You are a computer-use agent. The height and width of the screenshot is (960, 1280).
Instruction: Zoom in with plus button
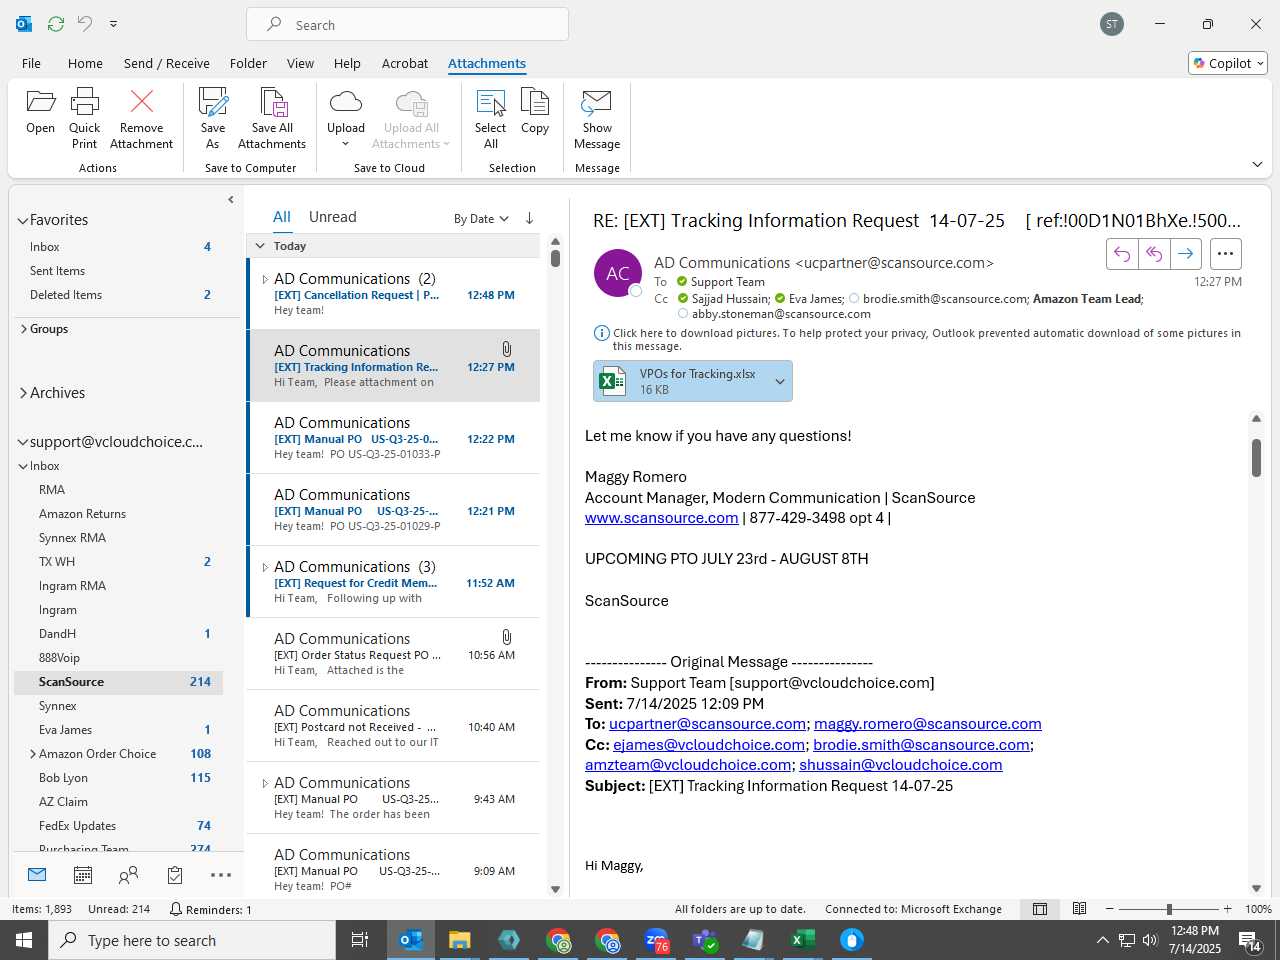click(x=1227, y=909)
